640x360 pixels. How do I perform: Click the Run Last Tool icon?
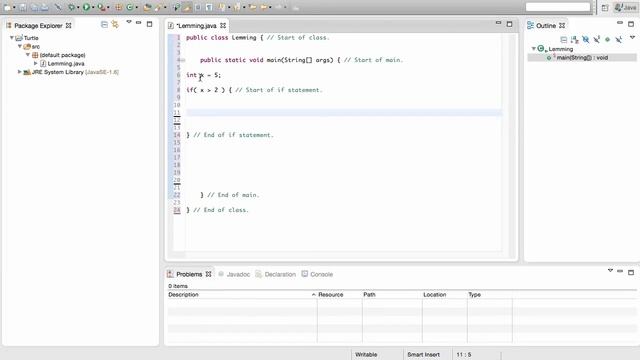point(101,7)
